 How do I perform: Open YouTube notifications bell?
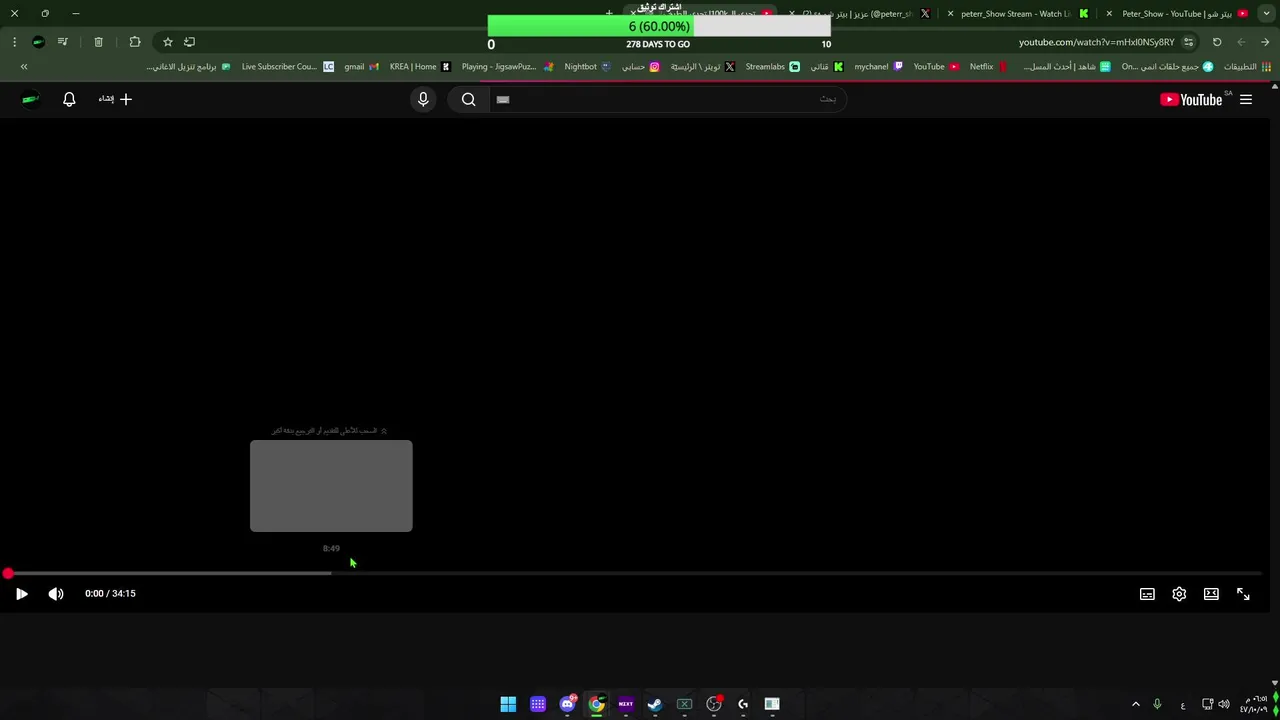[x=69, y=99]
